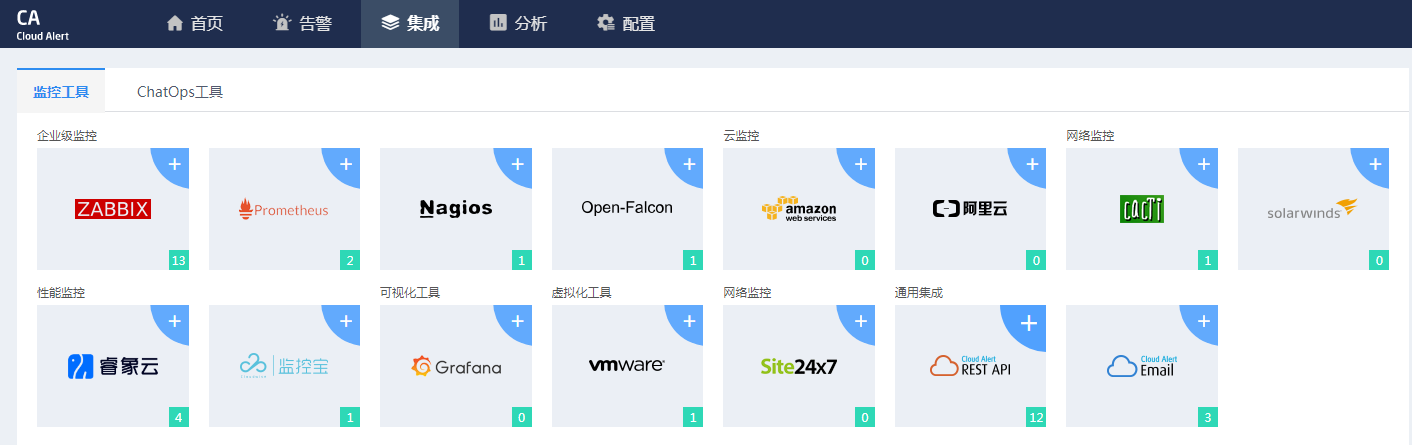Click the Email count badge 3
Viewport: 1412px width, 445px height.
[x=1208, y=418]
